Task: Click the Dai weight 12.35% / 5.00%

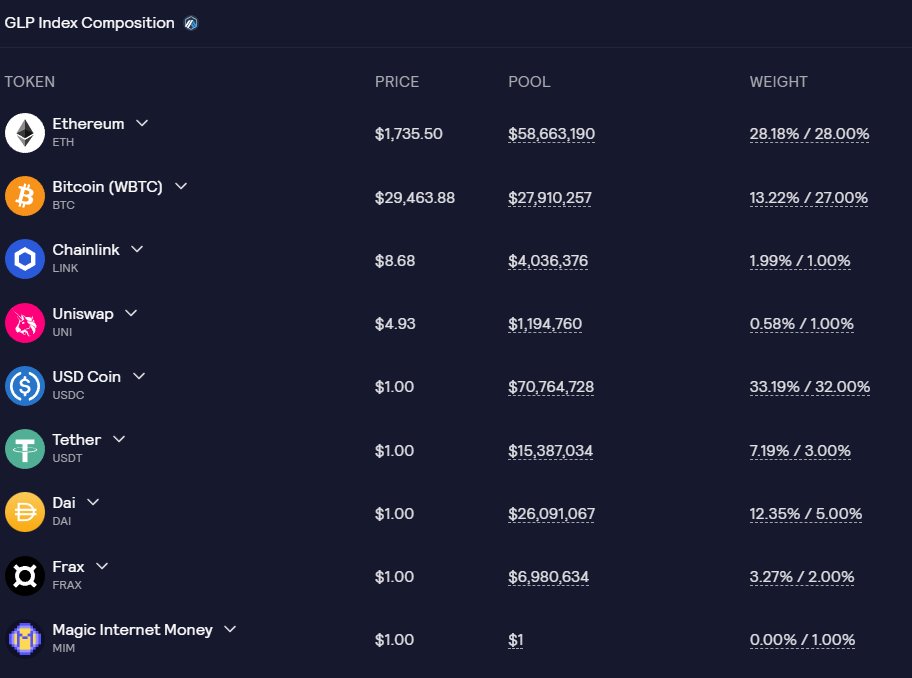Action: [x=806, y=514]
